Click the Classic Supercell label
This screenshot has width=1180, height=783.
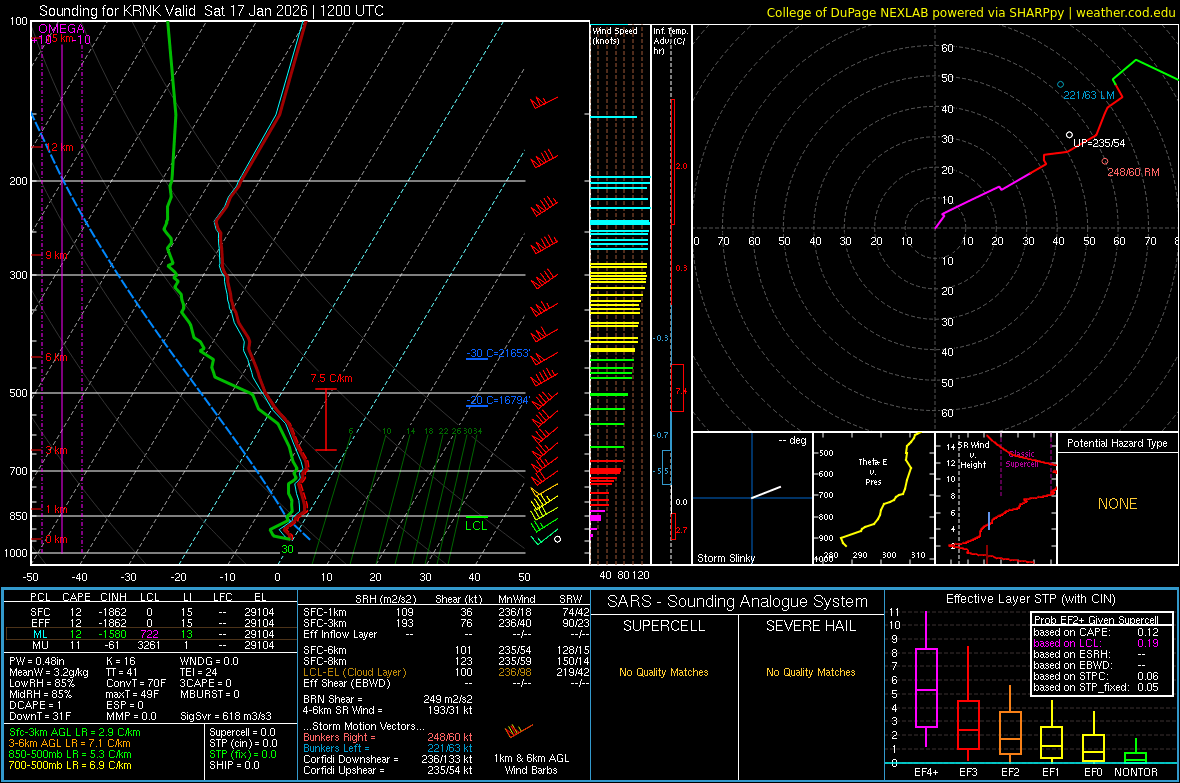coord(1022,459)
